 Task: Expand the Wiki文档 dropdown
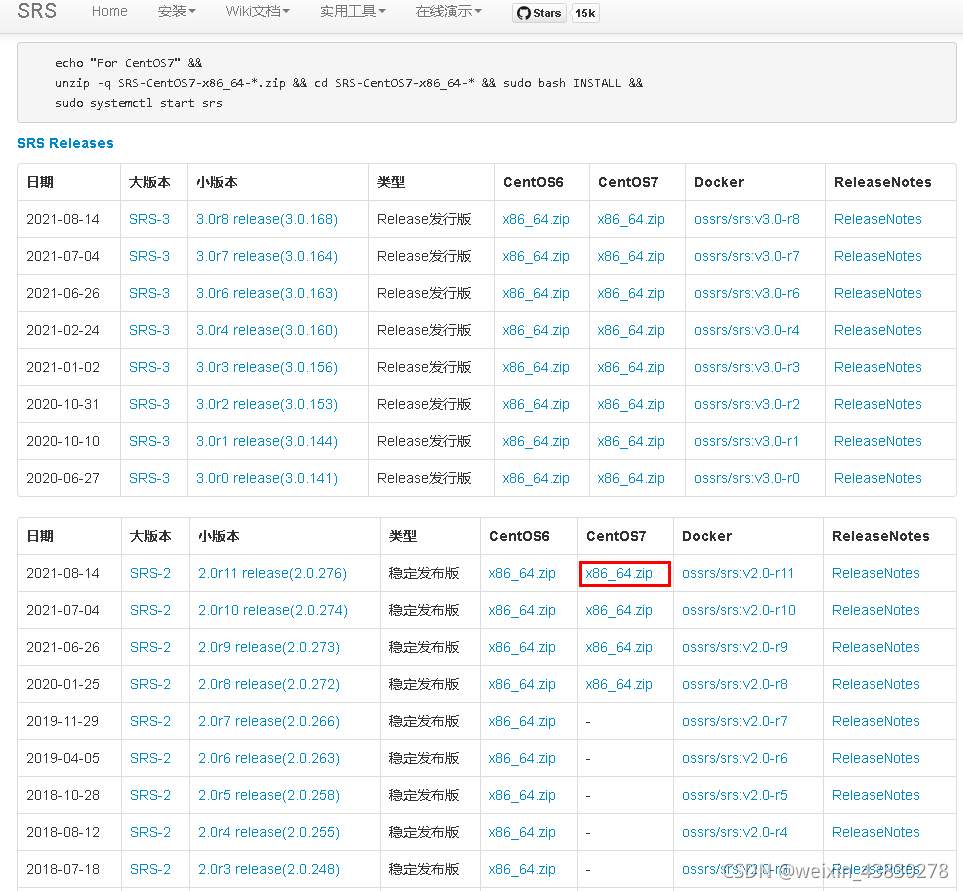coord(257,12)
